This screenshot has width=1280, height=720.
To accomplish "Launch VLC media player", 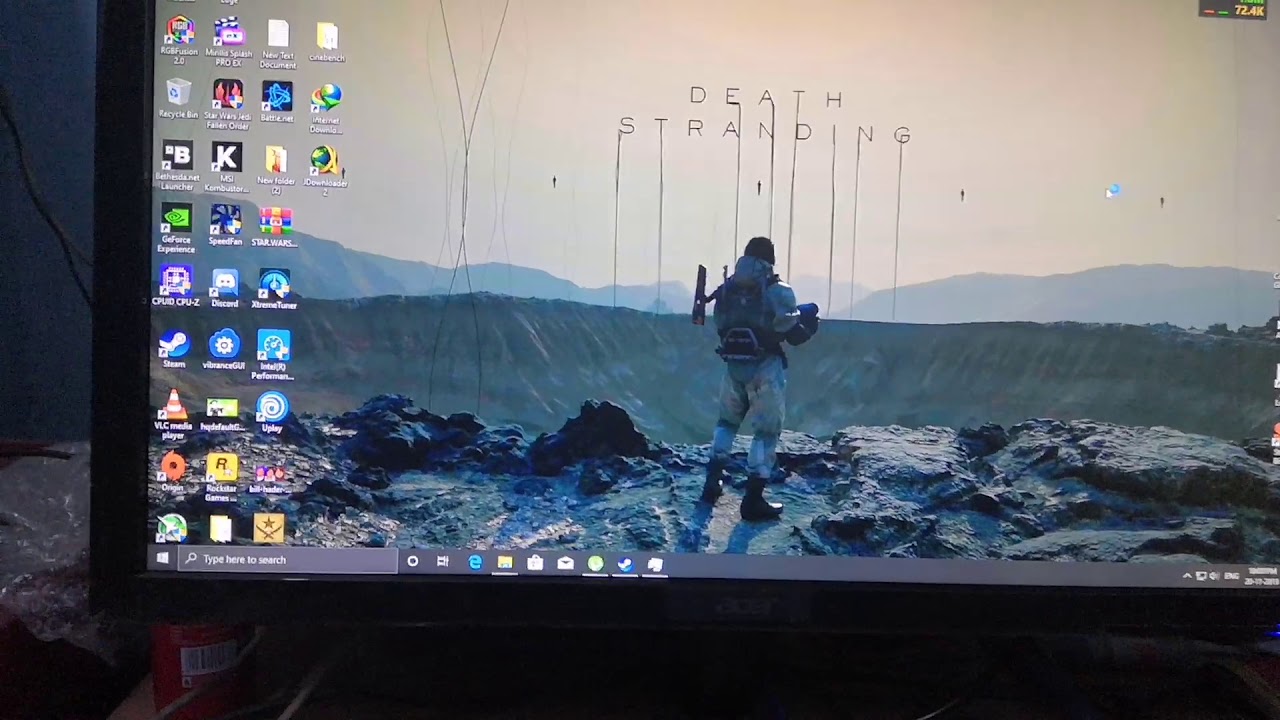I will [172, 415].
